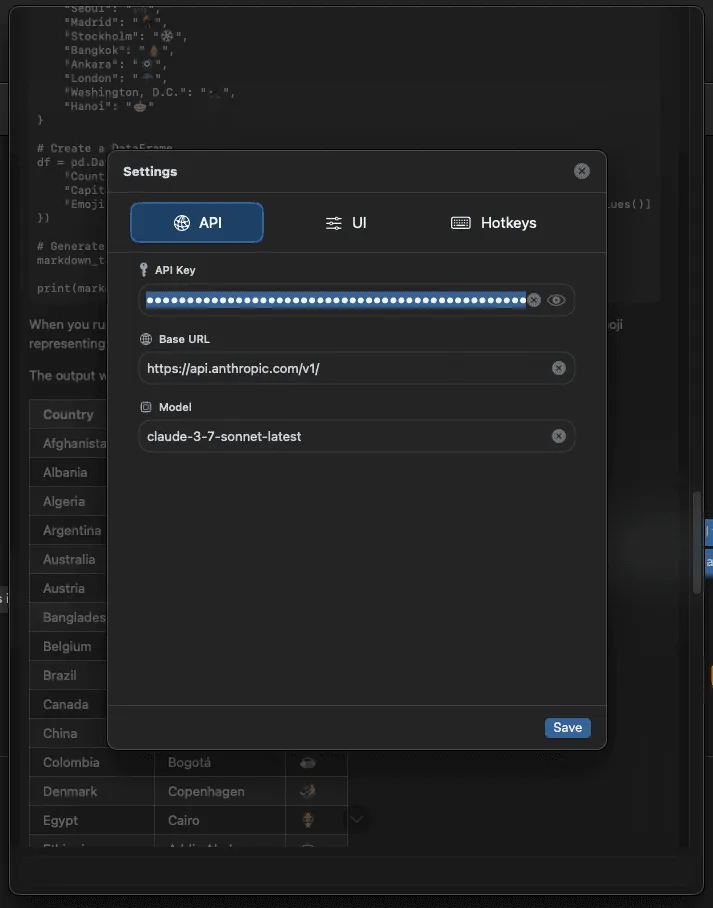Clear the Base URL field with its X icon
The height and width of the screenshot is (908, 713).
559,368
